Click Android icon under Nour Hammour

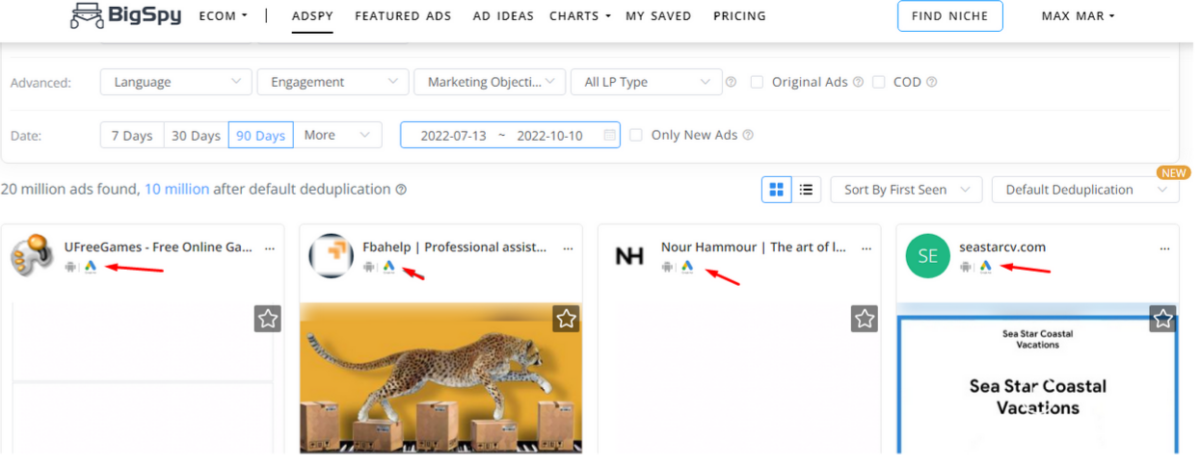click(x=667, y=267)
